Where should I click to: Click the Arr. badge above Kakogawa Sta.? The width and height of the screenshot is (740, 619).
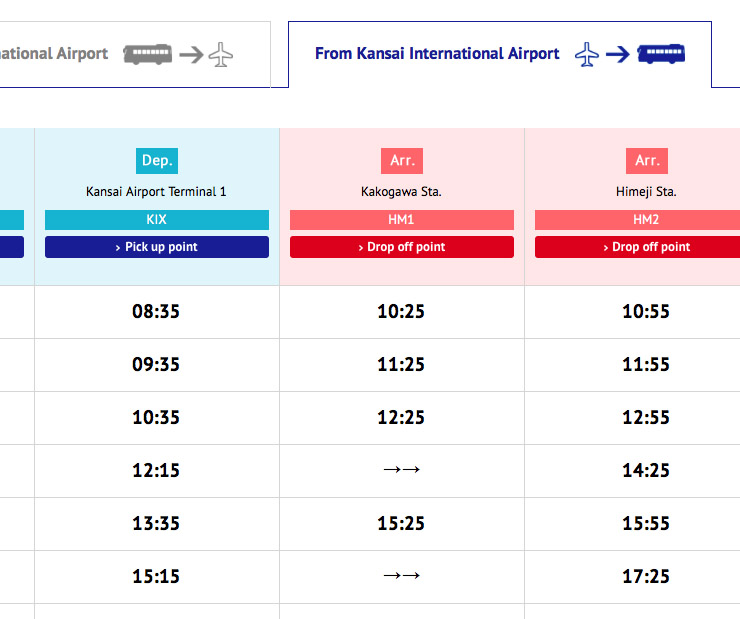402,161
